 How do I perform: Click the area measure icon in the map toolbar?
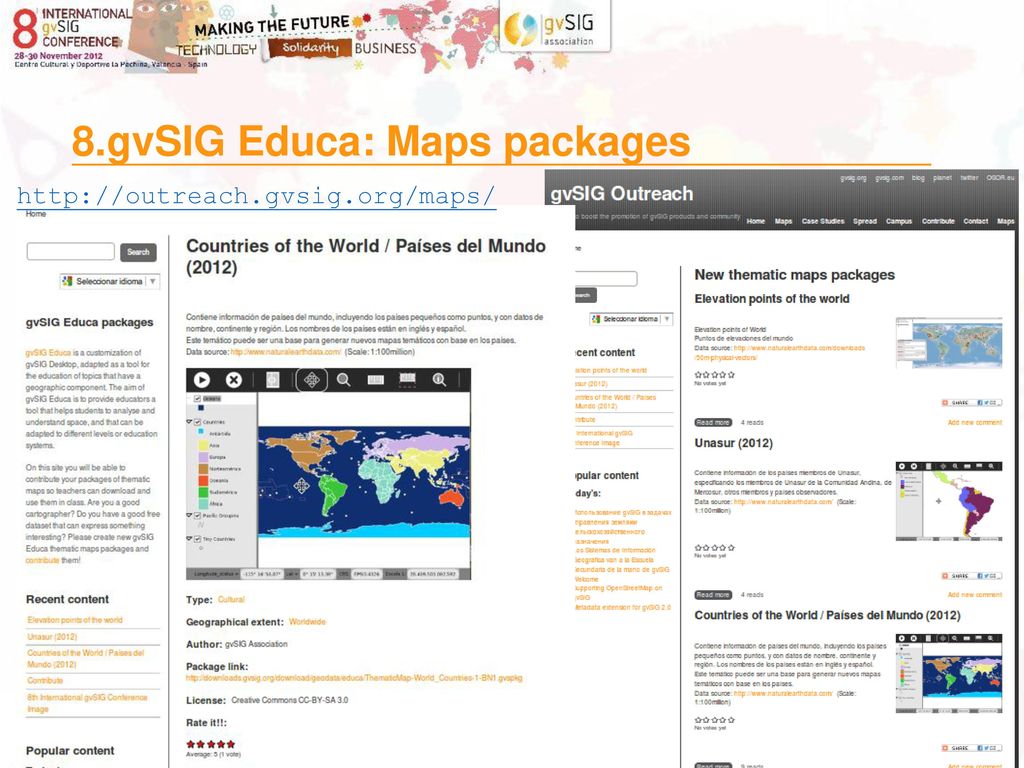[407, 379]
